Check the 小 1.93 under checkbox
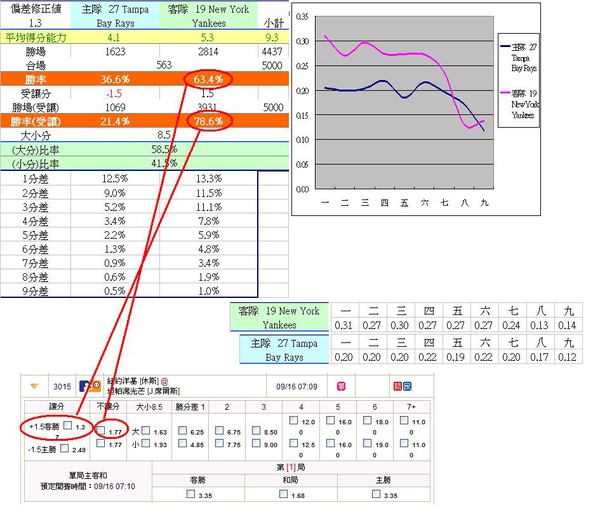Viewport: 600px width, 505px height. click(x=145, y=443)
